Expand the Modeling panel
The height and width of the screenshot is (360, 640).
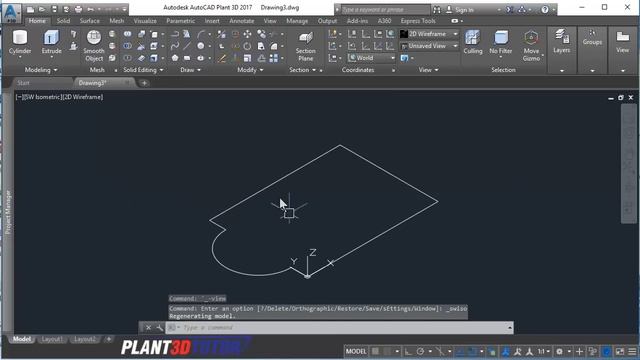click(x=41, y=70)
